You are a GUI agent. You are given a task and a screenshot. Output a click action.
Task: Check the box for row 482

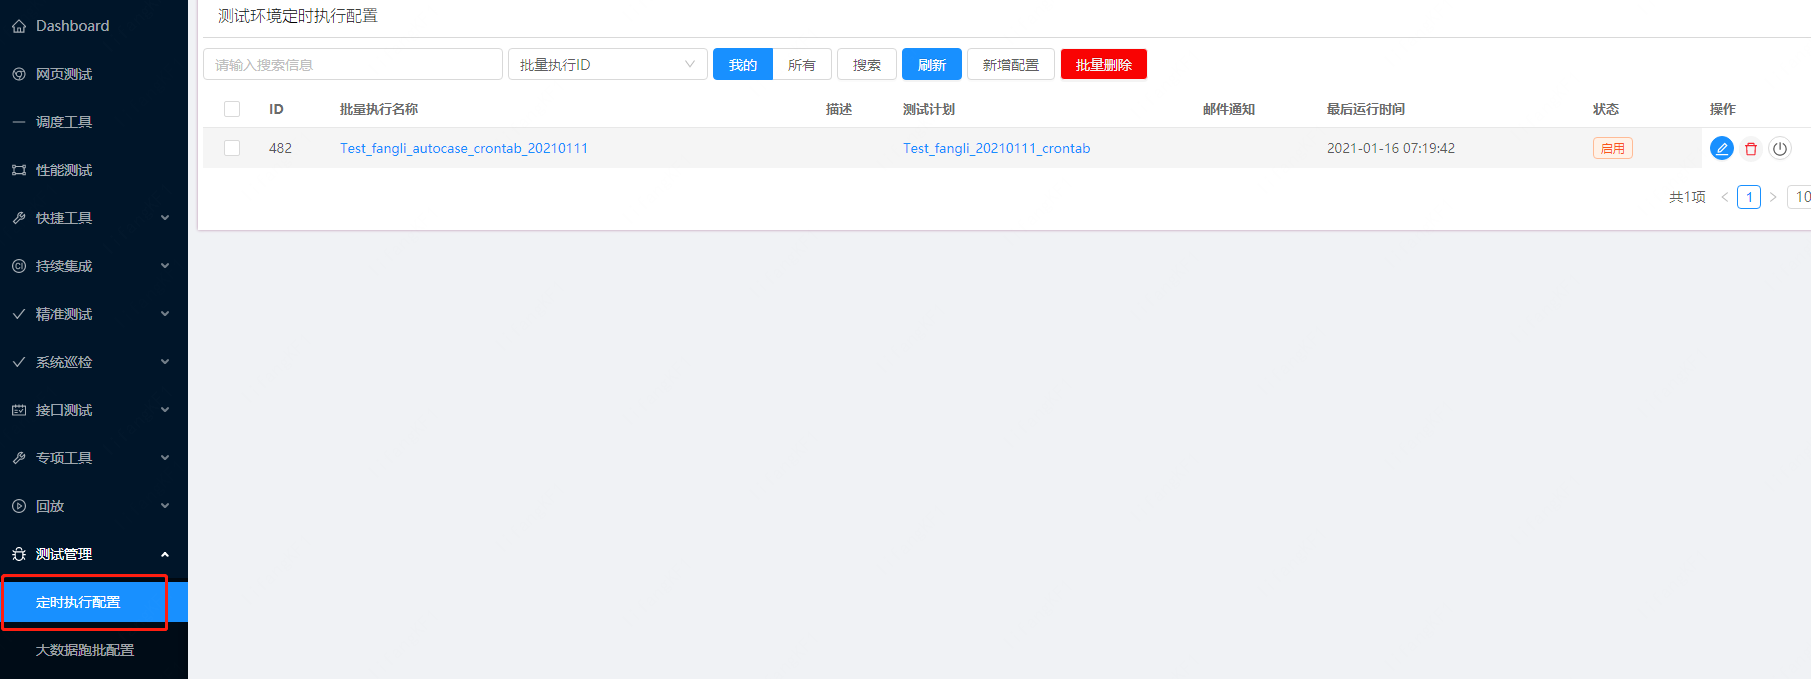pyautogui.click(x=232, y=148)
